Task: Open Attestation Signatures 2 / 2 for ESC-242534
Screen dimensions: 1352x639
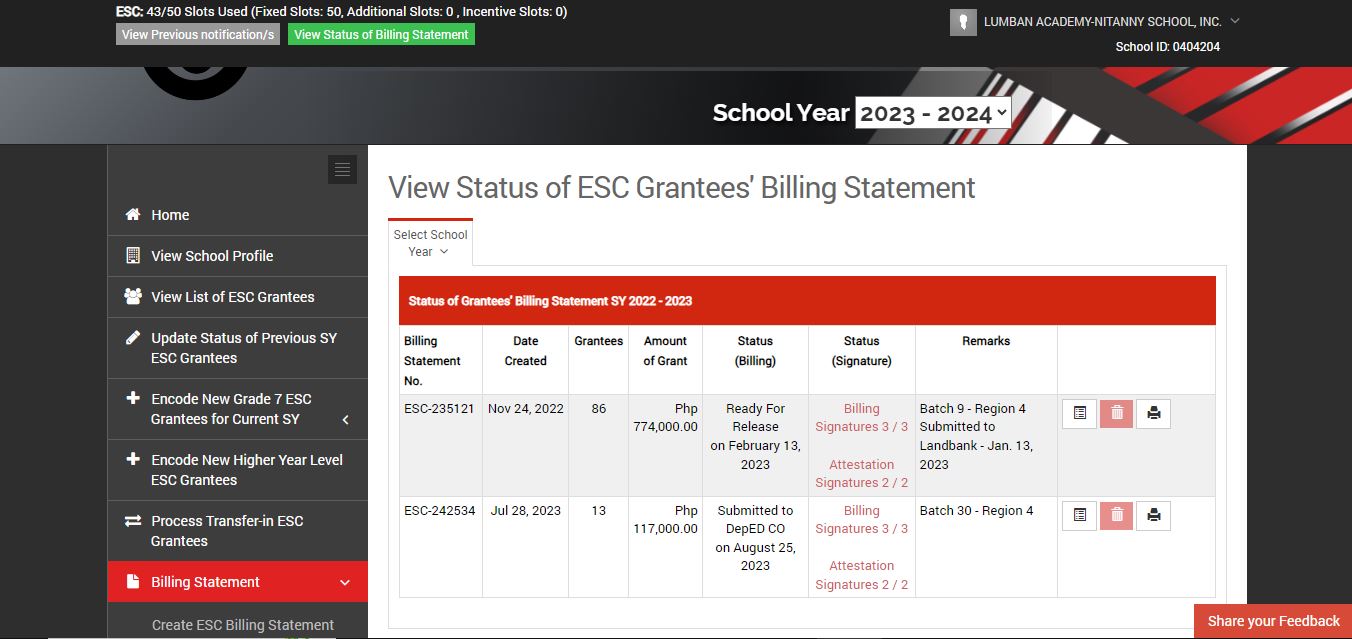Action: [x=861, y=575]
